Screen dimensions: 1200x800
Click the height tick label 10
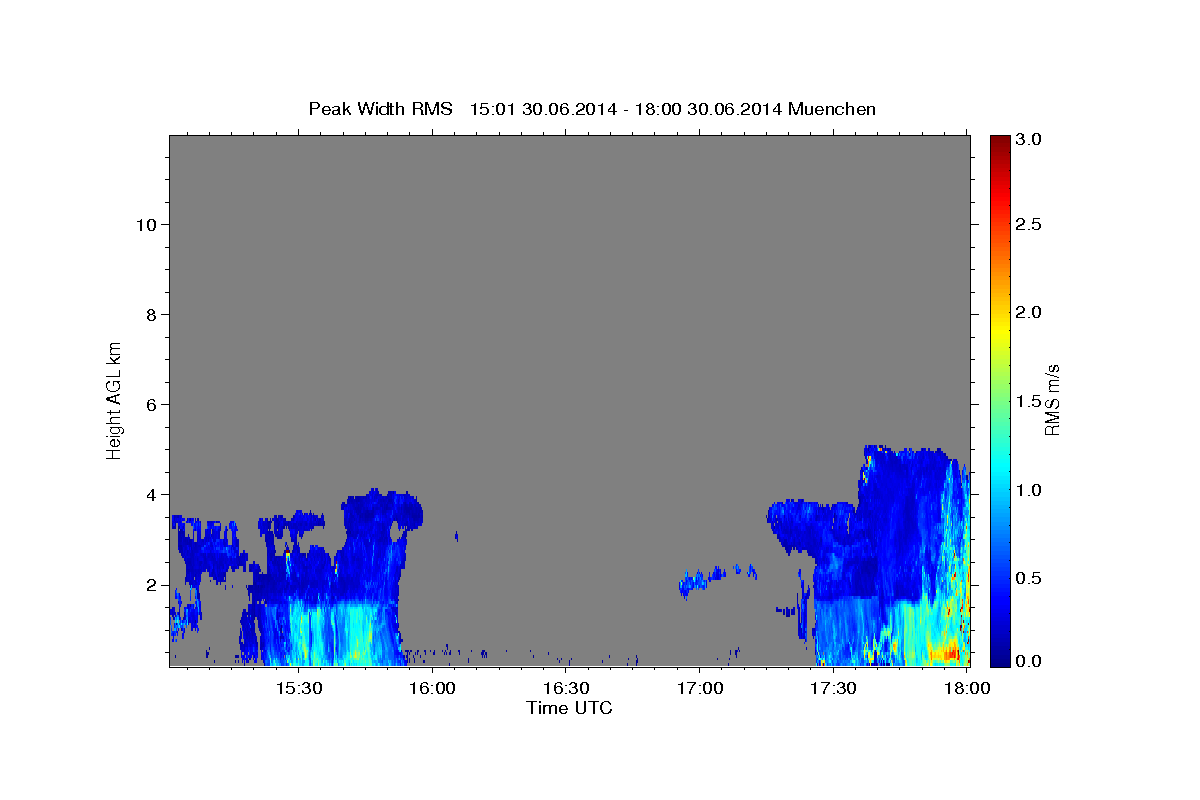145,225
